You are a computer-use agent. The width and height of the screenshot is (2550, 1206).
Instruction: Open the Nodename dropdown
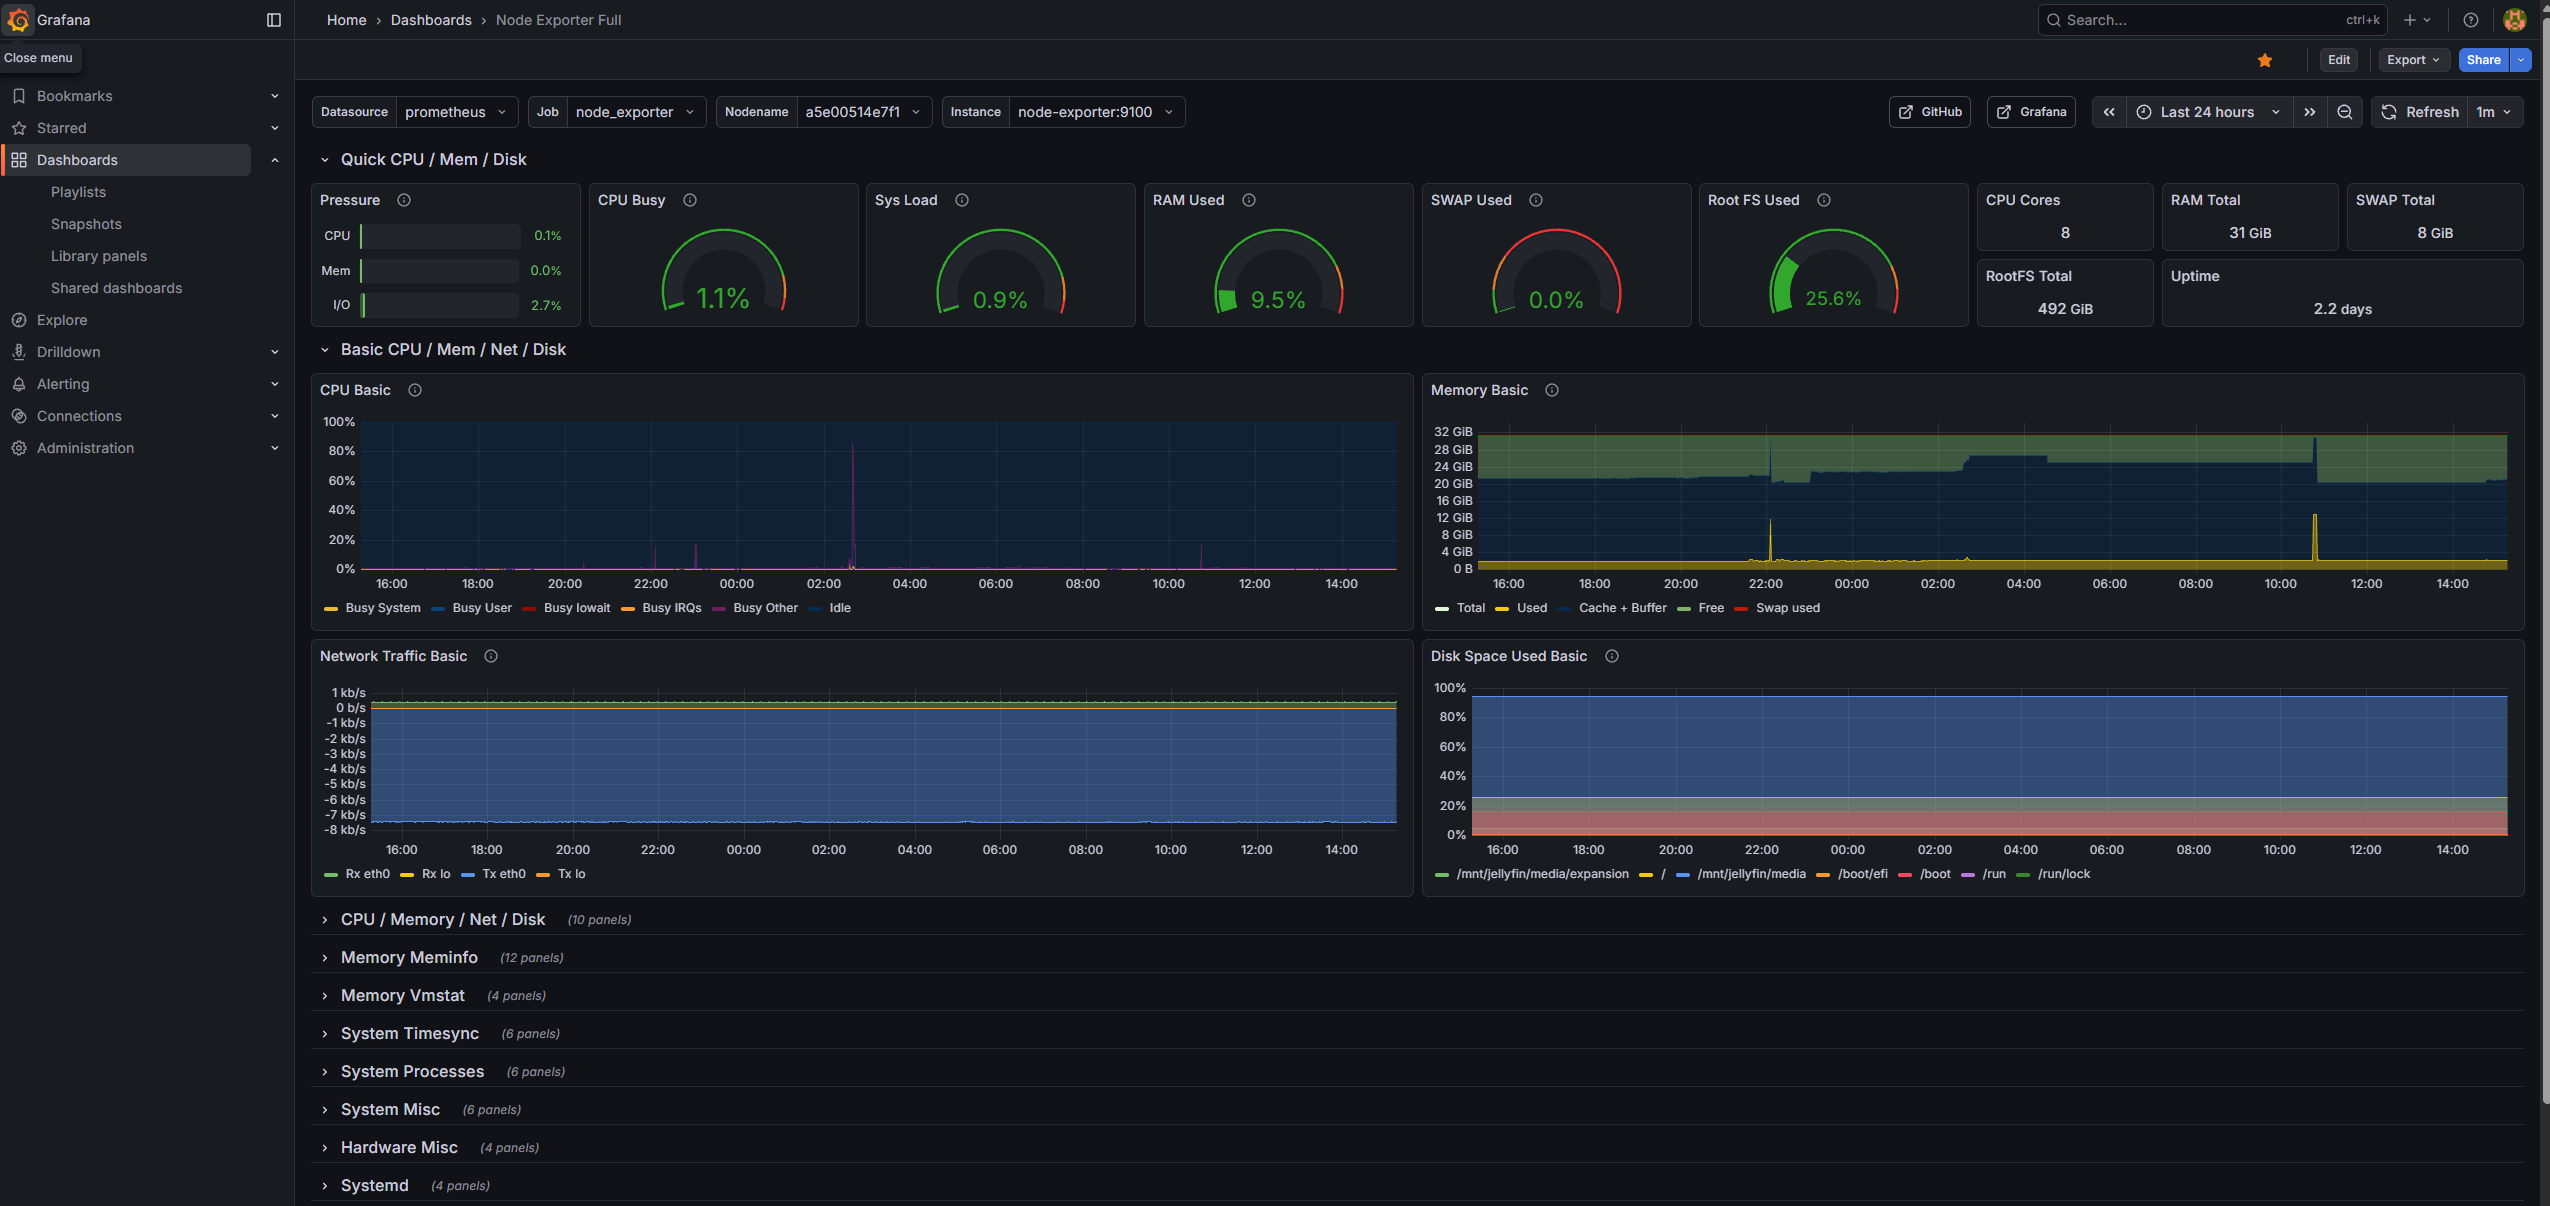[864, 112]
